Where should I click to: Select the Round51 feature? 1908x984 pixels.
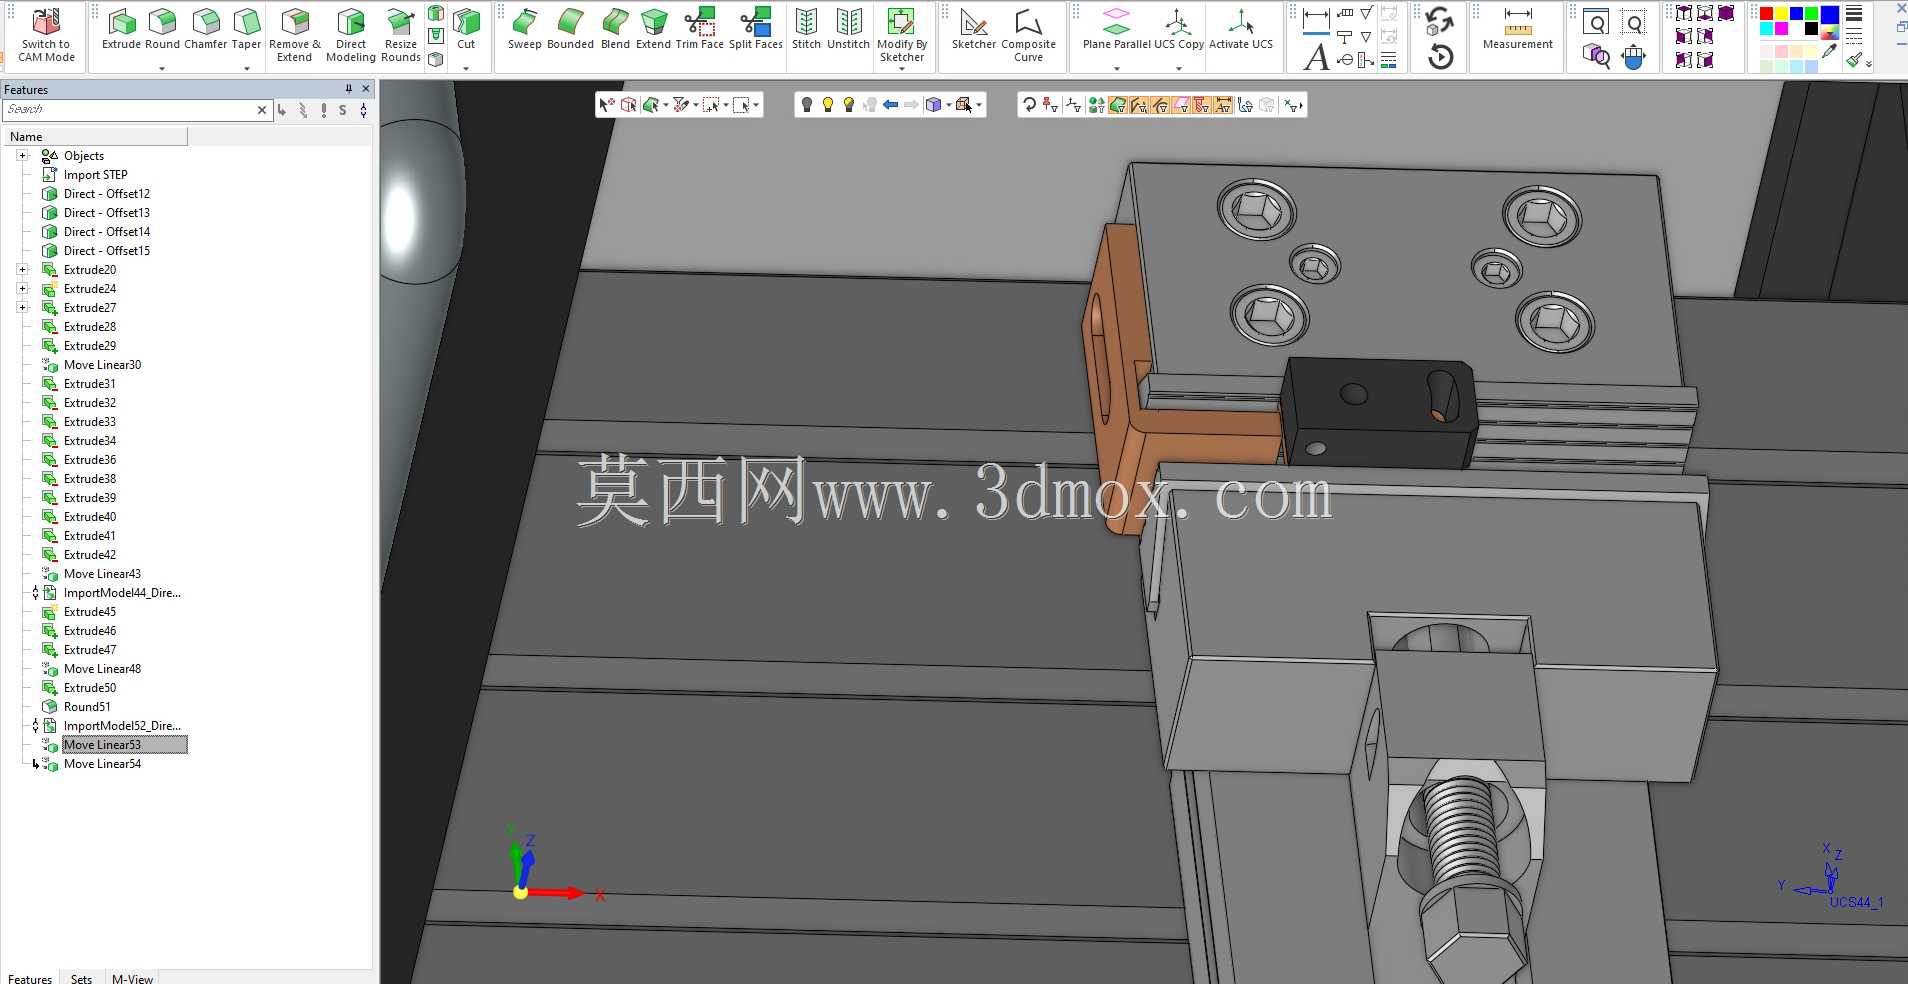[x=87, y=707]
